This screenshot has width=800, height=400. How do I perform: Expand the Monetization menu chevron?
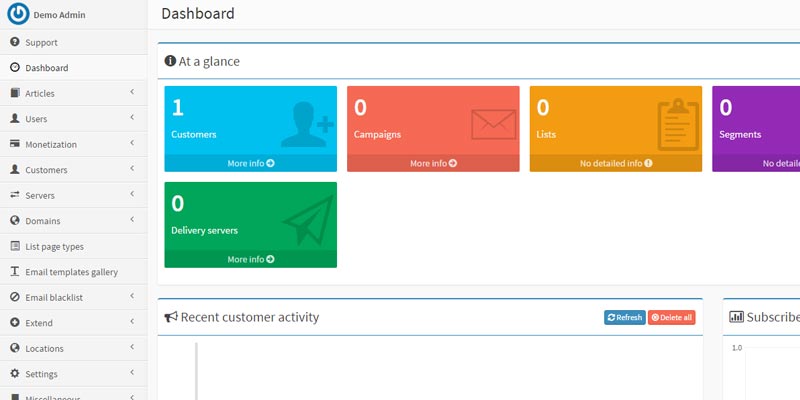pos(132,144)
